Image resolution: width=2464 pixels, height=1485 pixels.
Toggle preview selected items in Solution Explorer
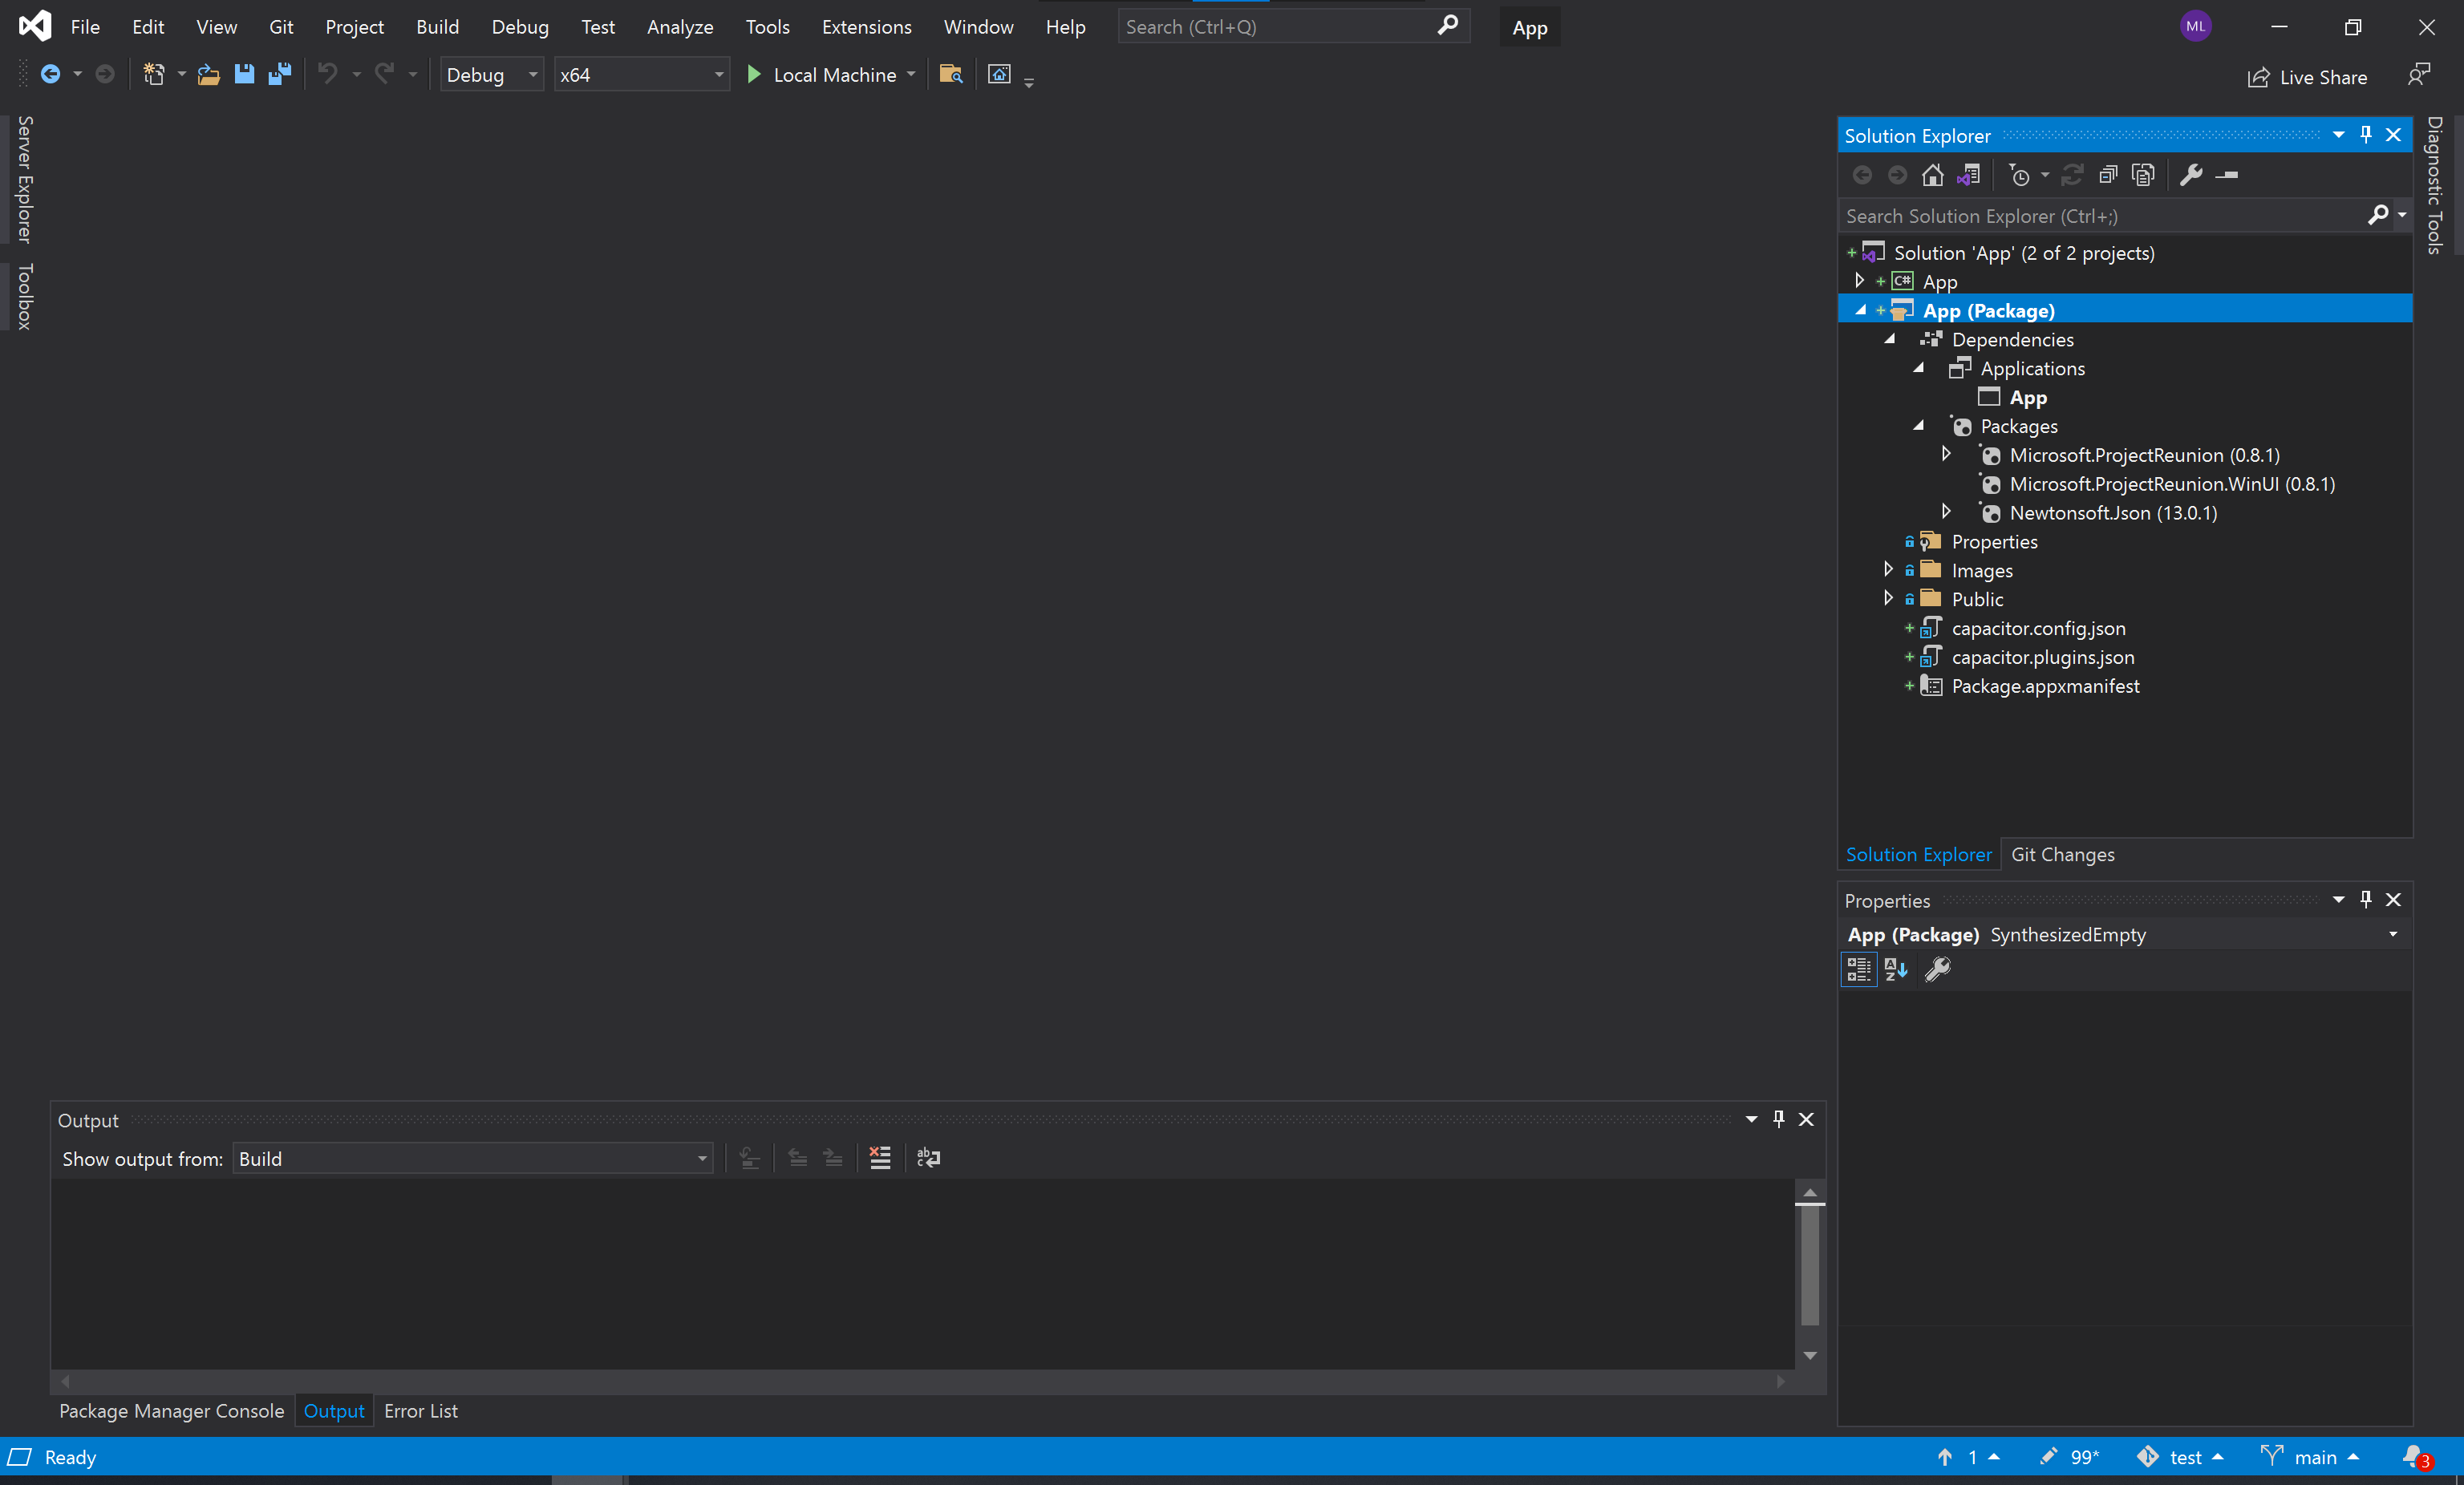coord(2227,175)
